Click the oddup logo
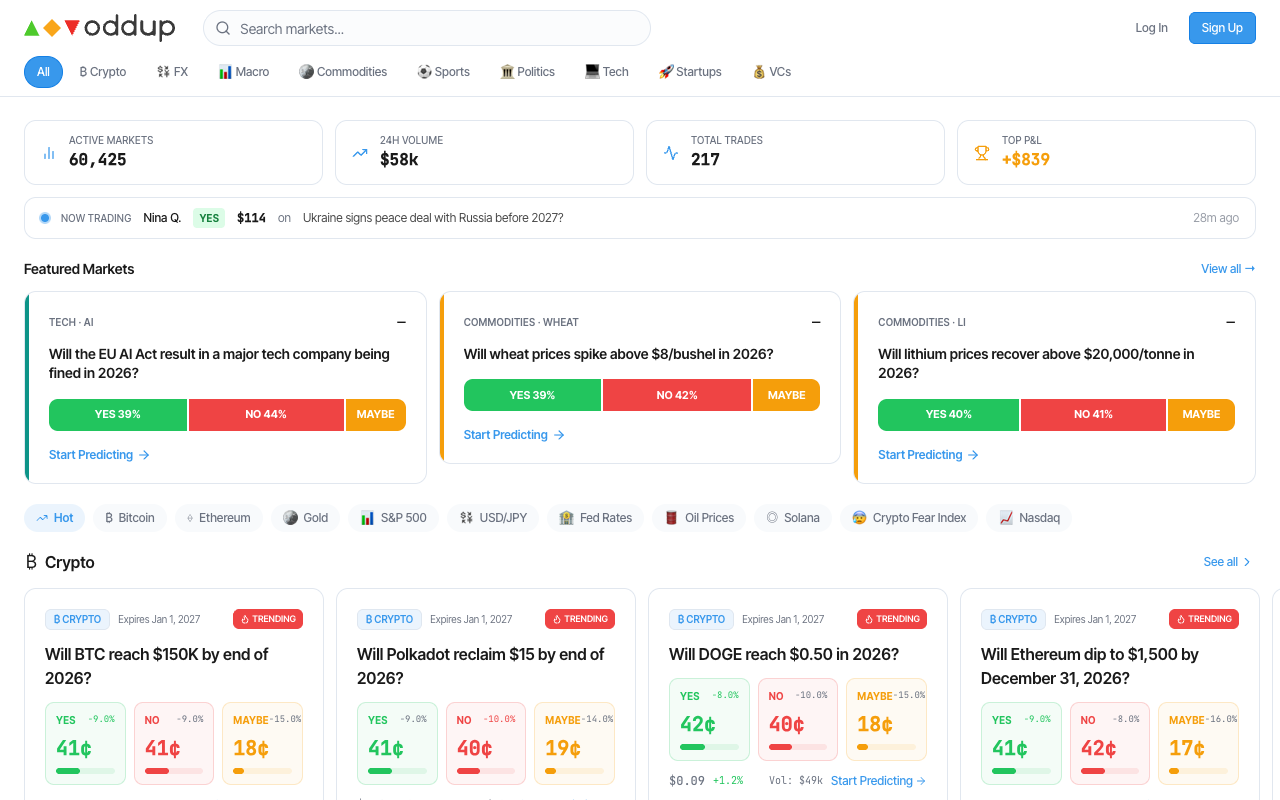 tap(100, 28)
